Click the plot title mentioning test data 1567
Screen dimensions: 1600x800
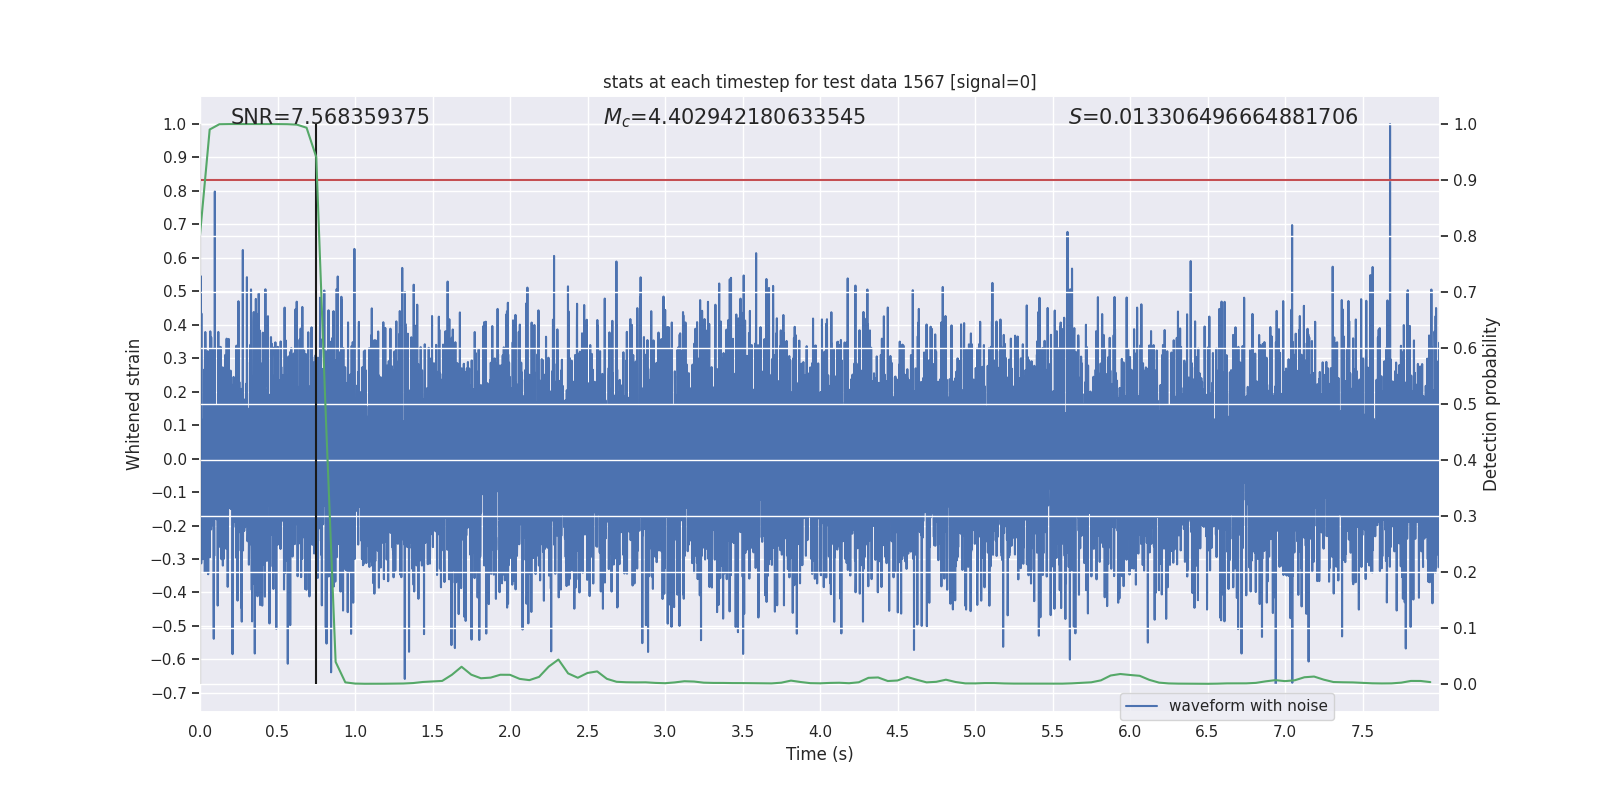pyautogui.click(x=819, y=82)
